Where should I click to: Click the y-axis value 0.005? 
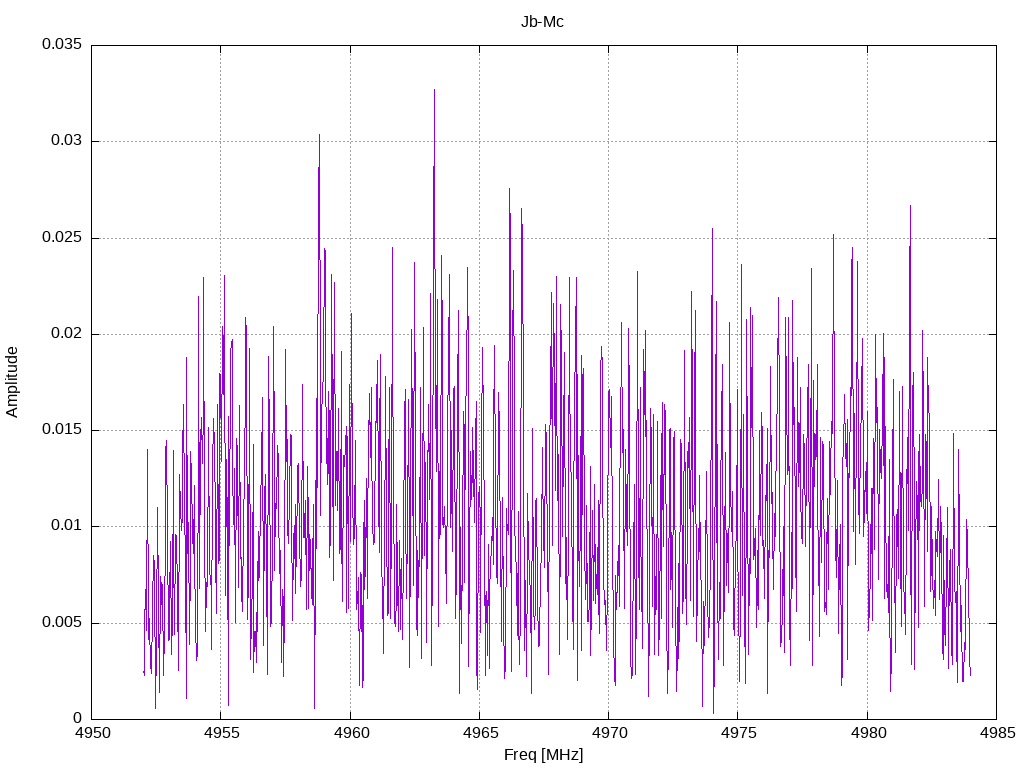62,622
